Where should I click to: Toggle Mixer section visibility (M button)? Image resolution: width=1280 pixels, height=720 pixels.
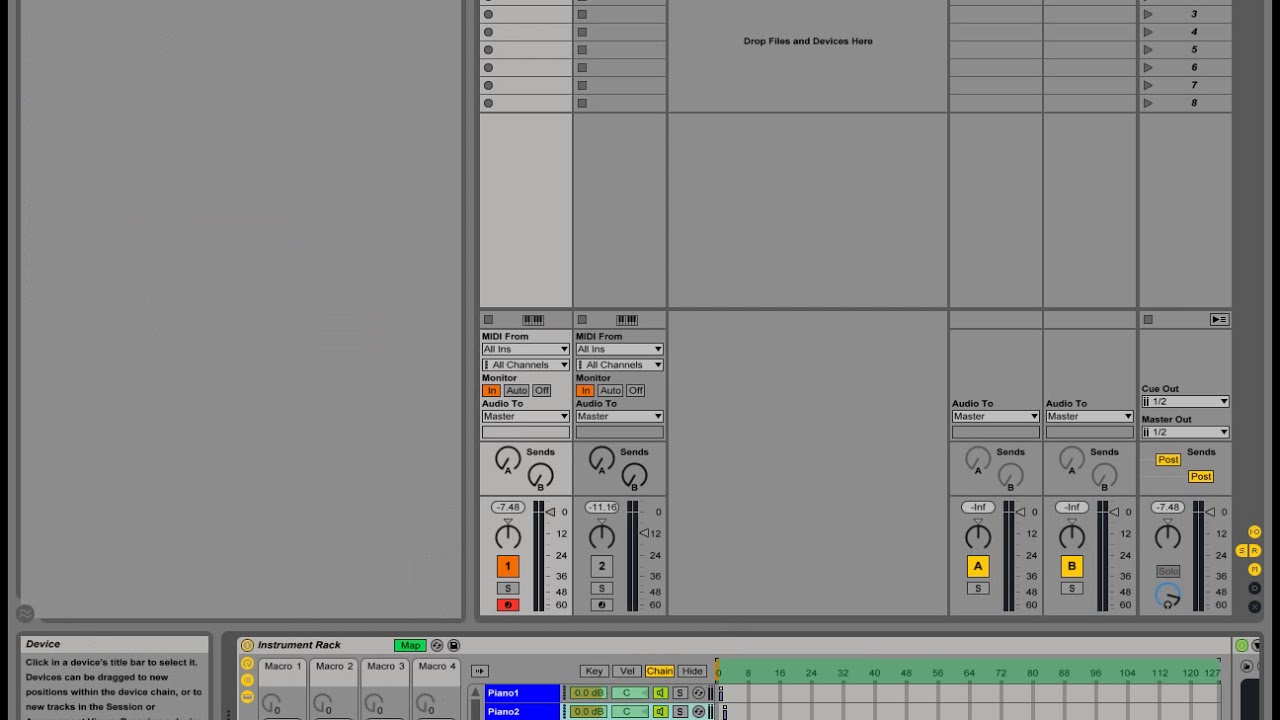click(1255, 569)
